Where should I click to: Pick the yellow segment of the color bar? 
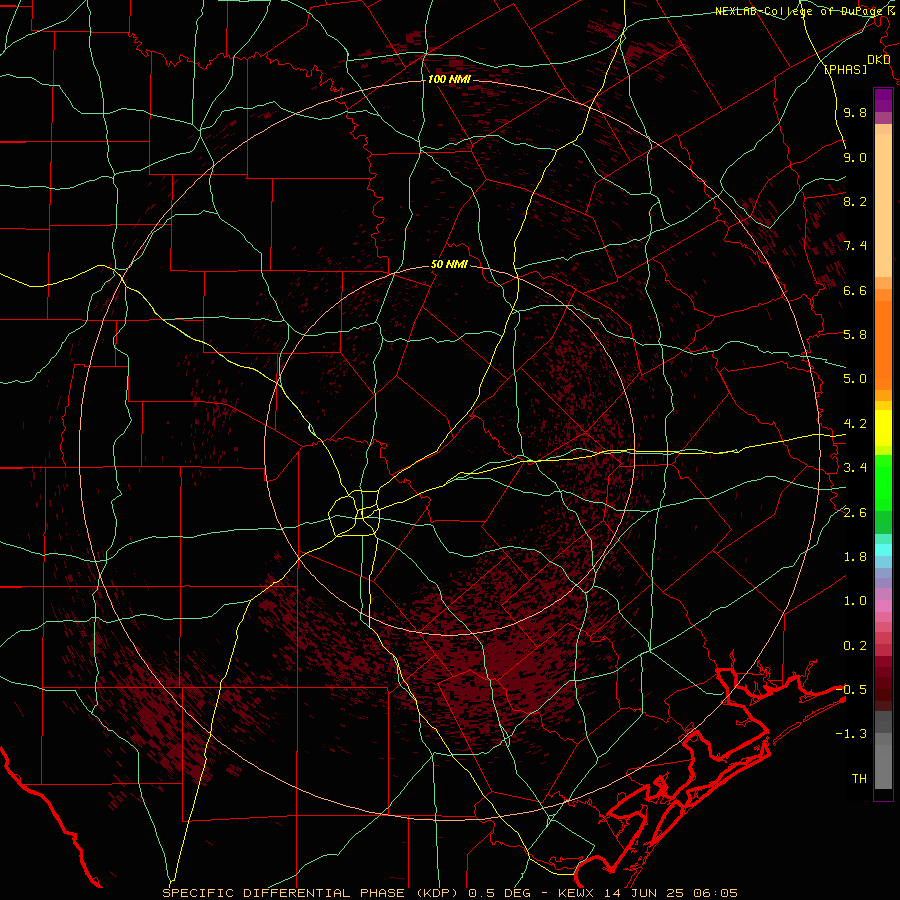click(x=883, y=428)
